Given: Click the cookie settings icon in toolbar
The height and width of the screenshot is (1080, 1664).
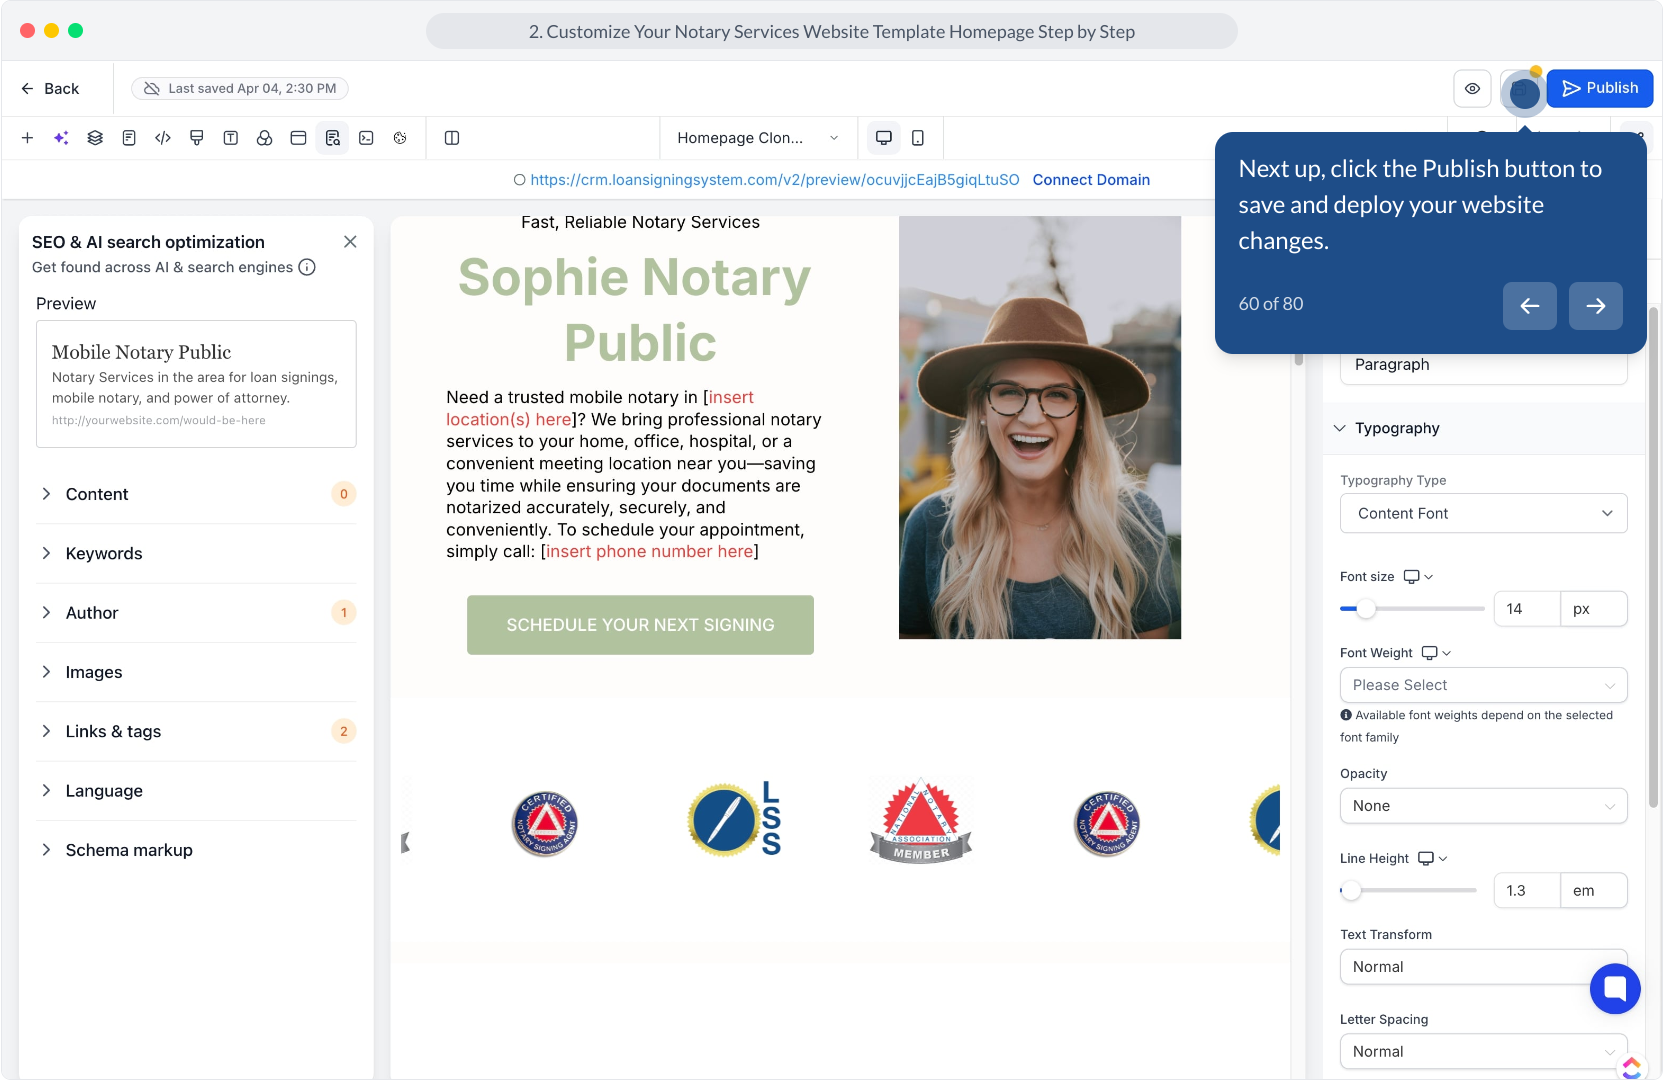Looking at the screenshot, I should click(400, 138).
